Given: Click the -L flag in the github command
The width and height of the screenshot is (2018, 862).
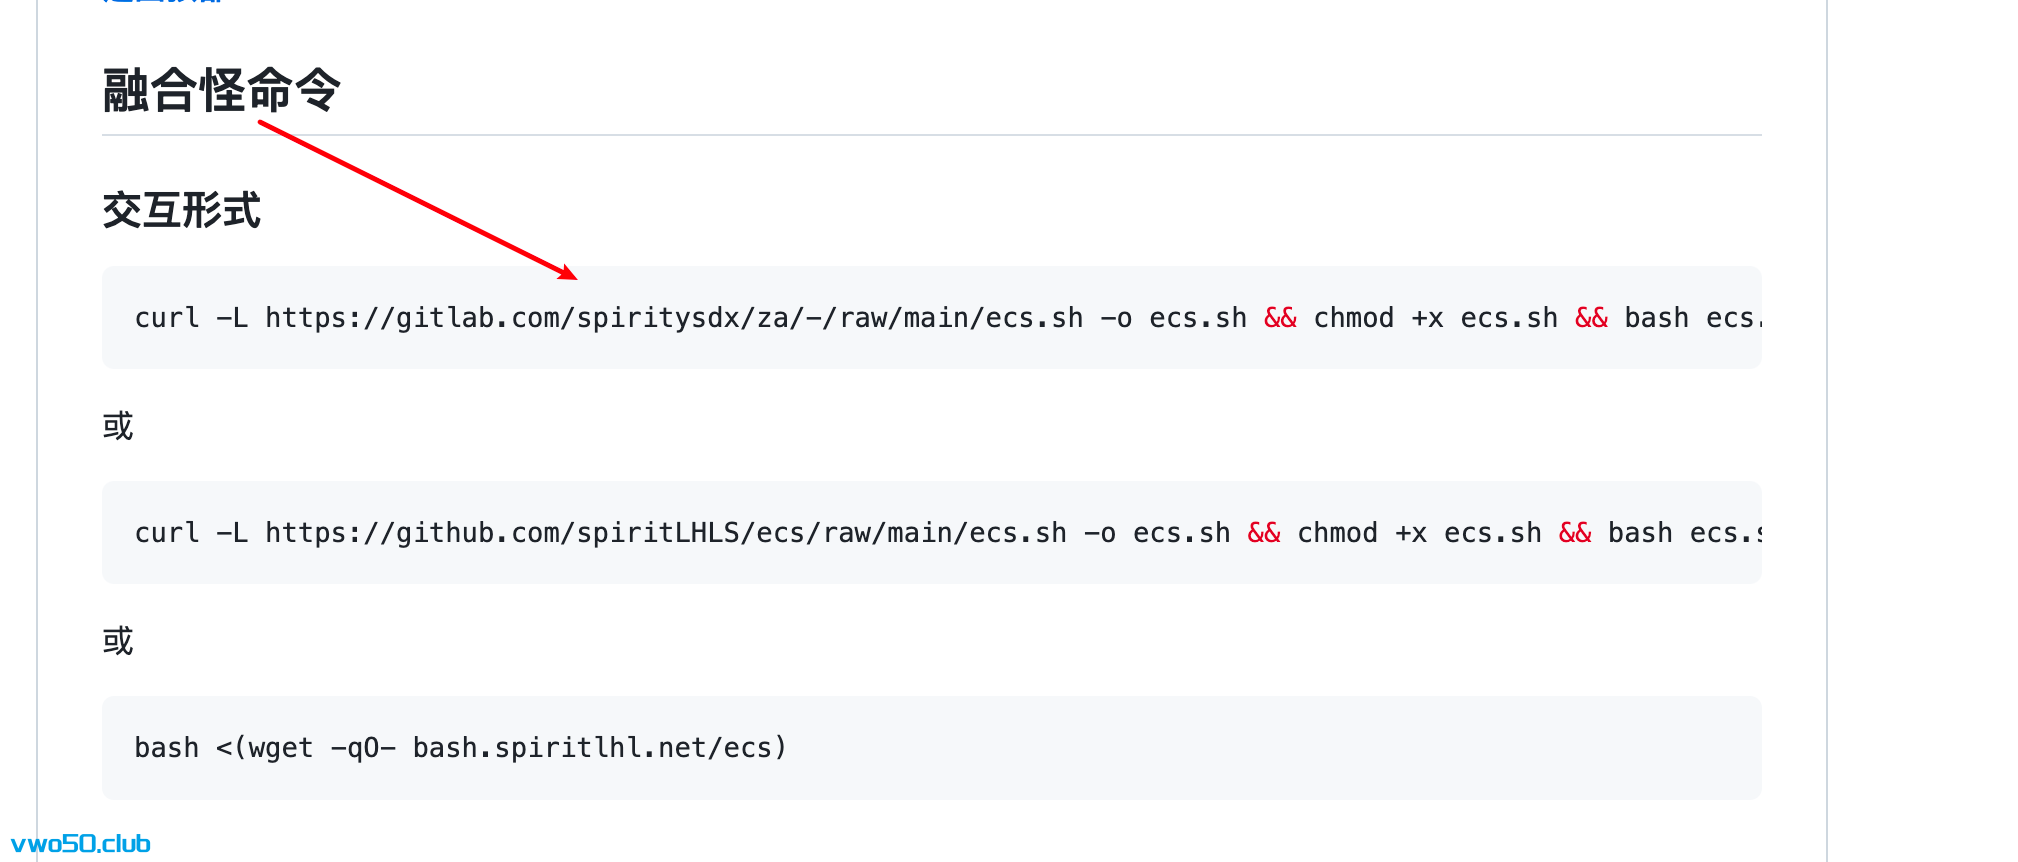Looking at the screenshot, I should point(232,533).
